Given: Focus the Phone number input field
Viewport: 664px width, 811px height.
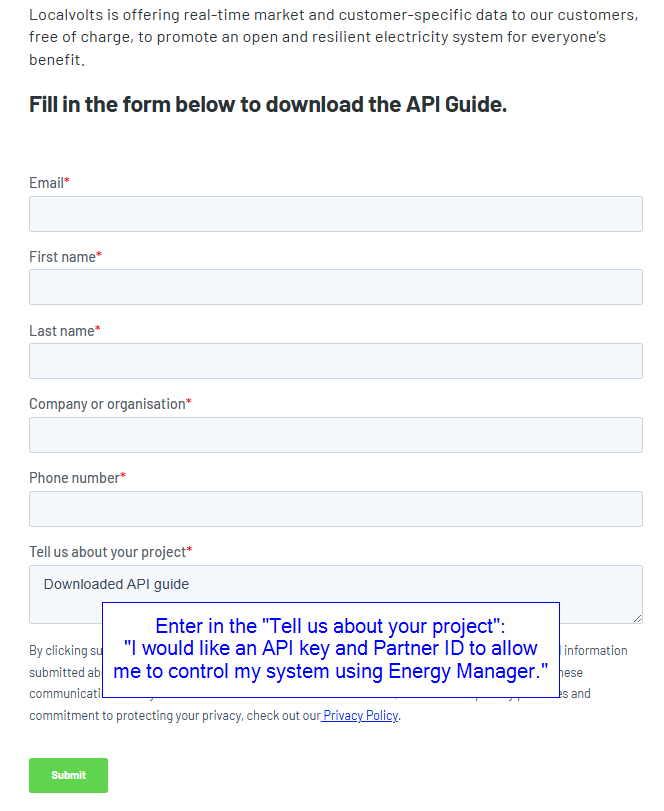Looking at the screenshot, I should [x=335, y=509].
